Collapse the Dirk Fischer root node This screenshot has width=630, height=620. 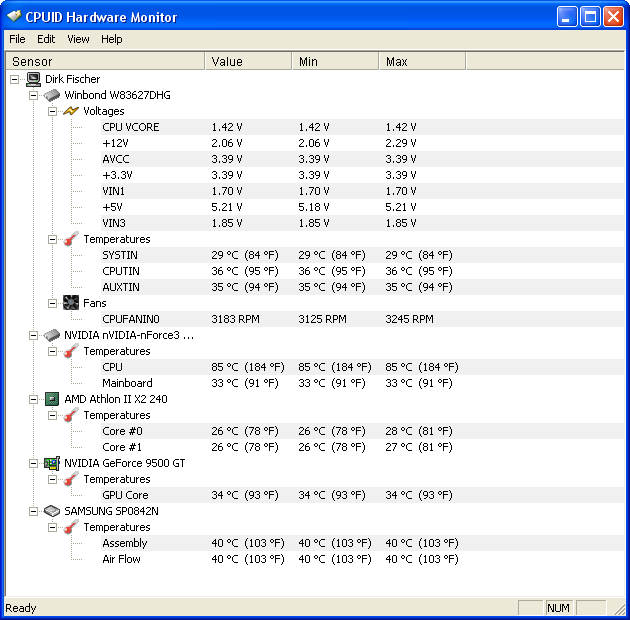14,80
